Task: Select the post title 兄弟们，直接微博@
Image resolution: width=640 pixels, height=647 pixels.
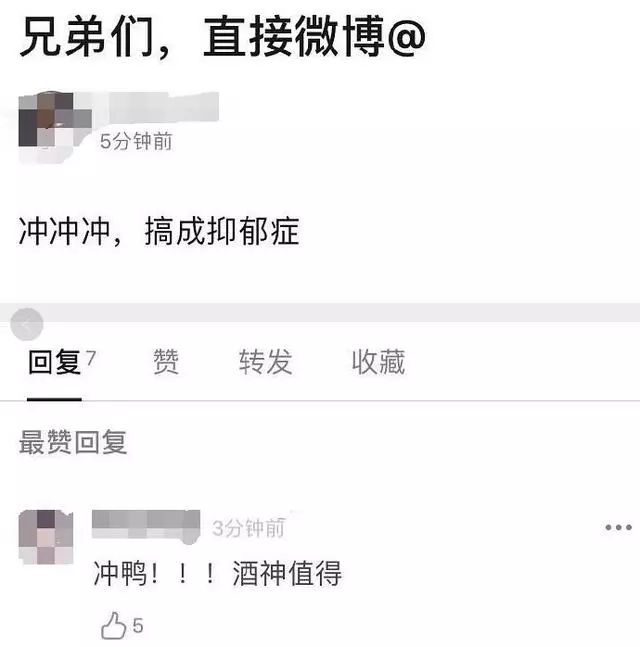Action: 222,36
